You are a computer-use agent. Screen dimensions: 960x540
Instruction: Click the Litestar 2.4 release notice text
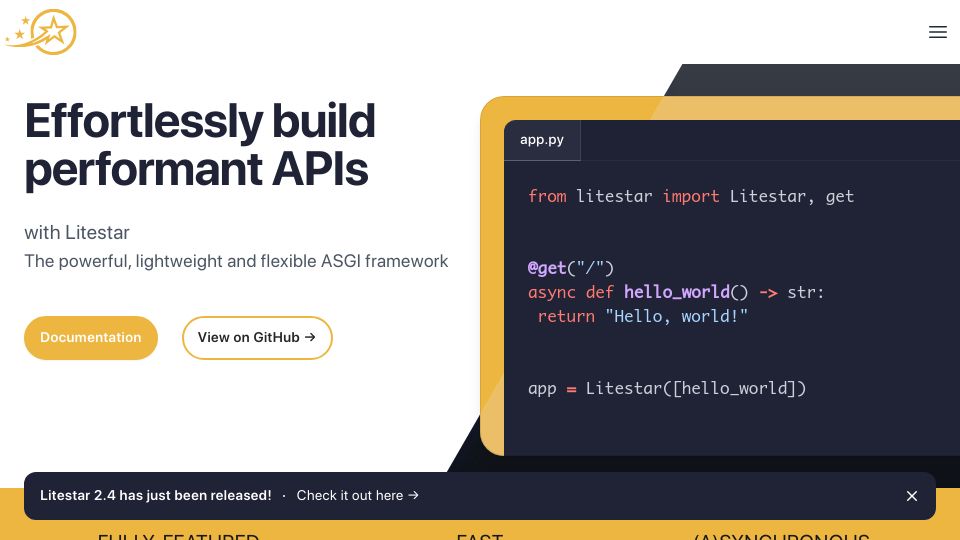coord(156,495)
